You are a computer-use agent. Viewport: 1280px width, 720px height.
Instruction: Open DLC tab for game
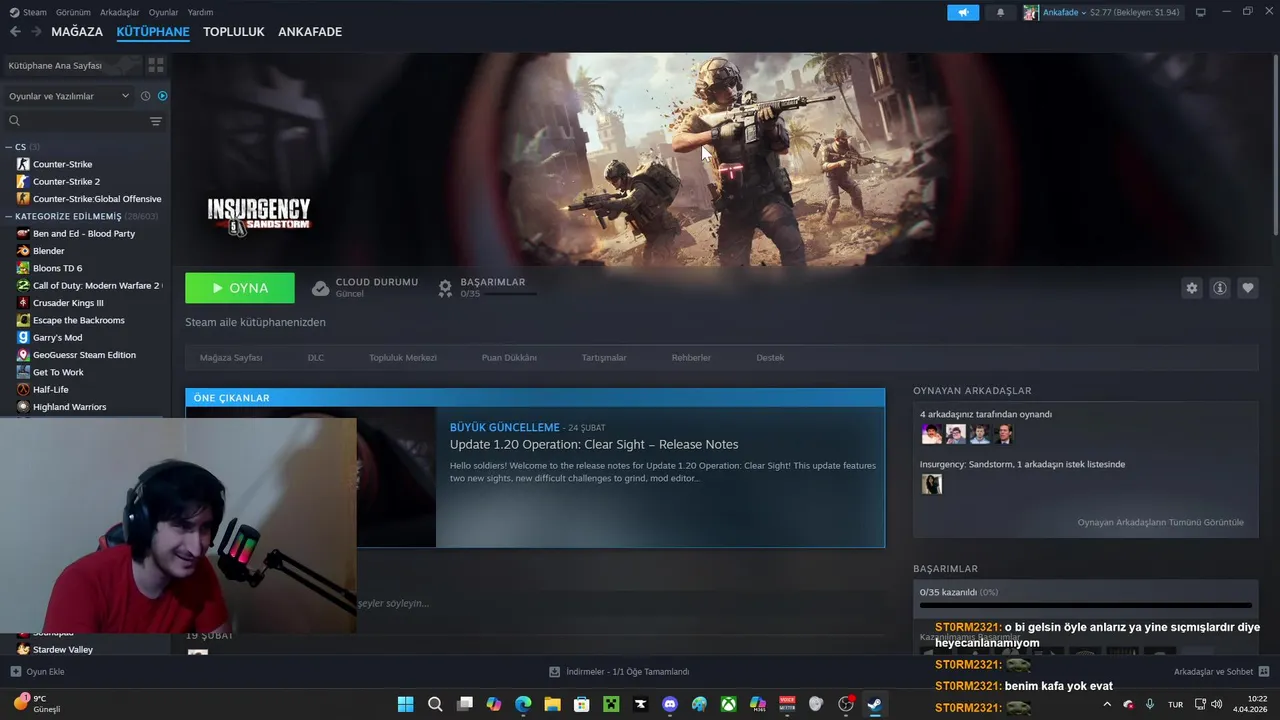[316, 357]
